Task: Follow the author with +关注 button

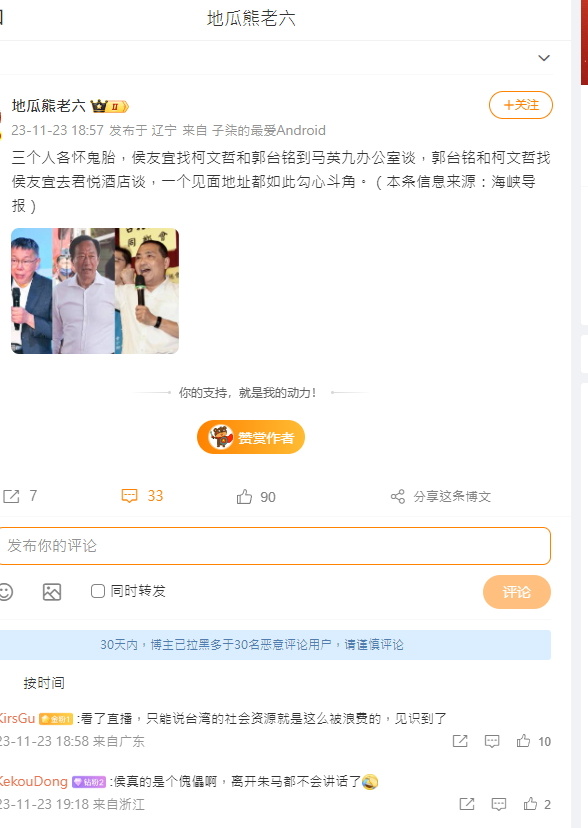Action: (x=520, y=105)
